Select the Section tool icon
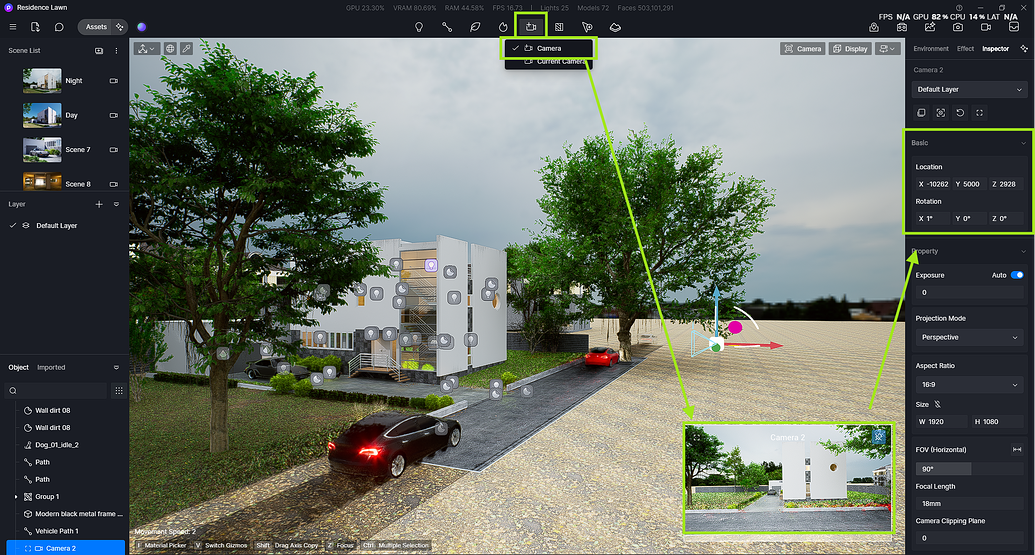This screenshot has width=1035, height=555. click(x=559, y=27)
